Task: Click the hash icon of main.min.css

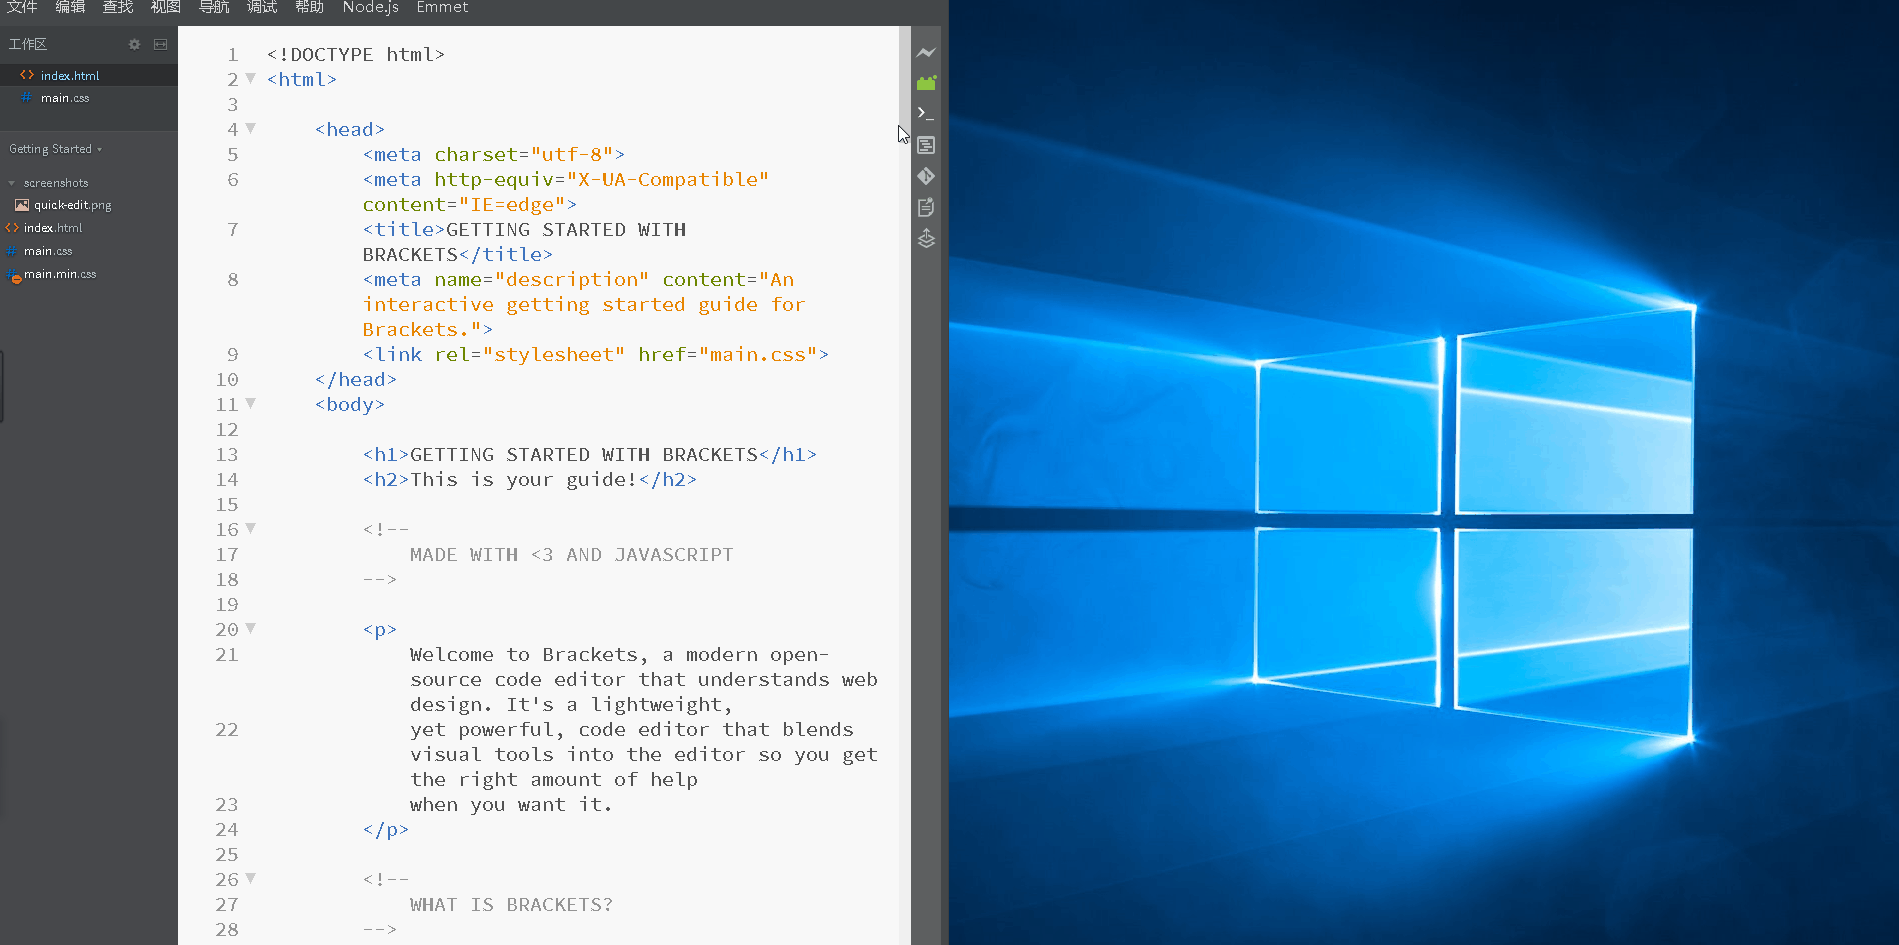Action: click(13, 275)
